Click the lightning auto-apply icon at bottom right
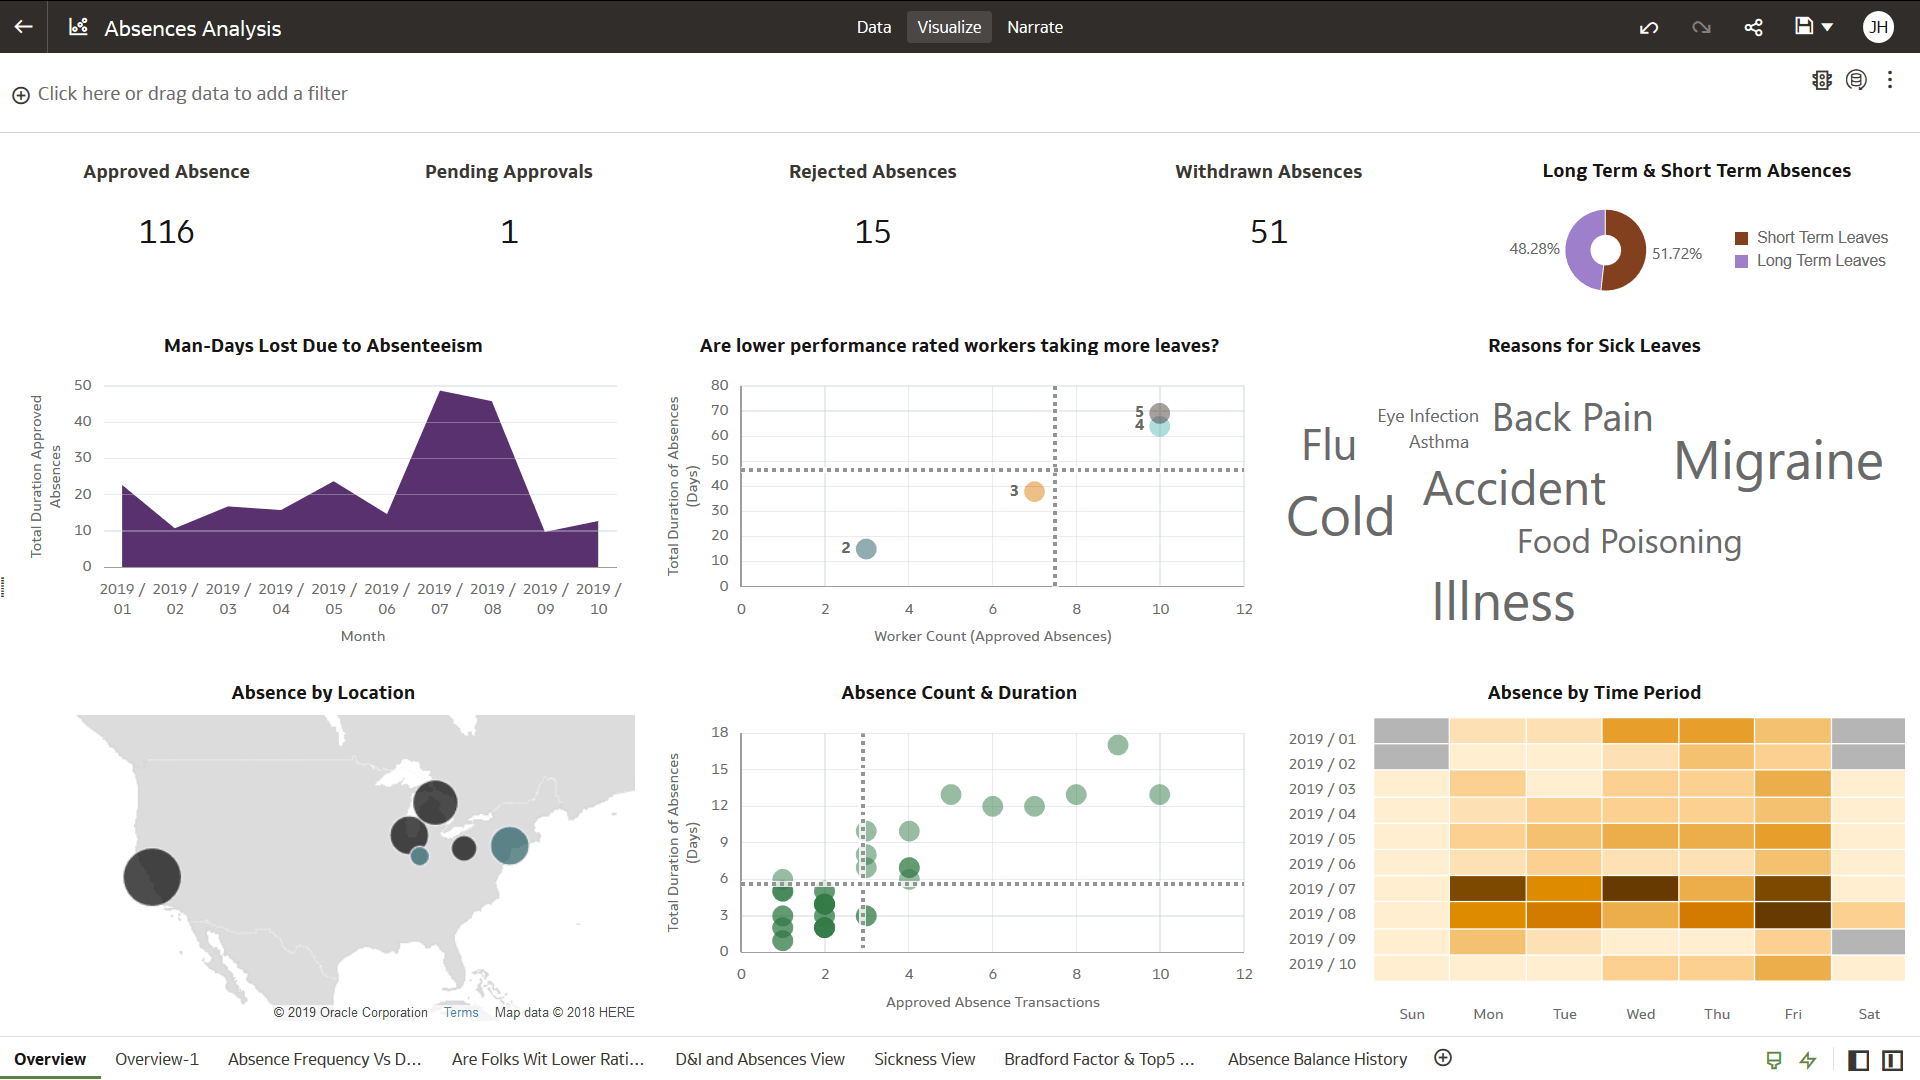The height and width of the screenshot is (1080, 1920). coord(1808,1061)
